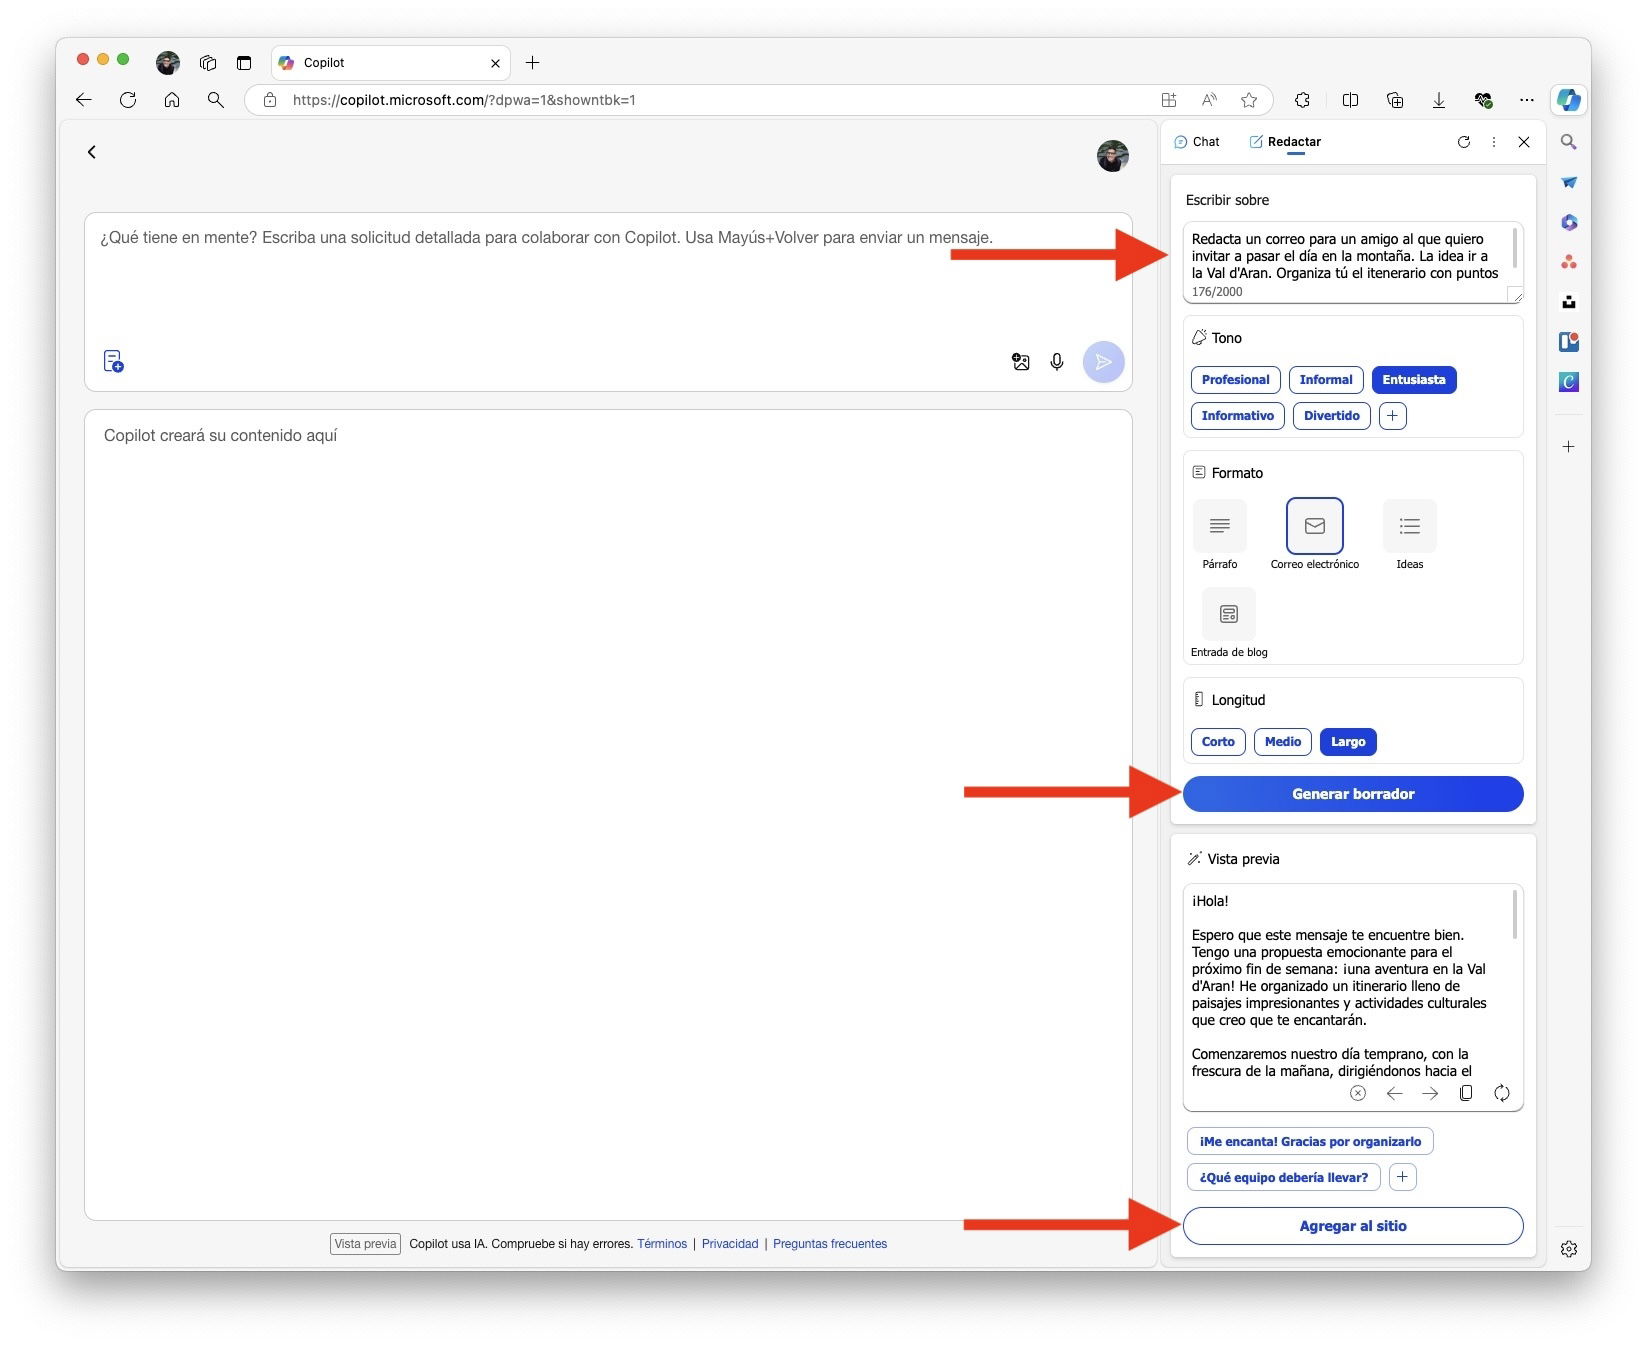The height and width of the screenshot is (1345, 1647).
Task: Open workspaces icon near profile
Action: point(208,63)
